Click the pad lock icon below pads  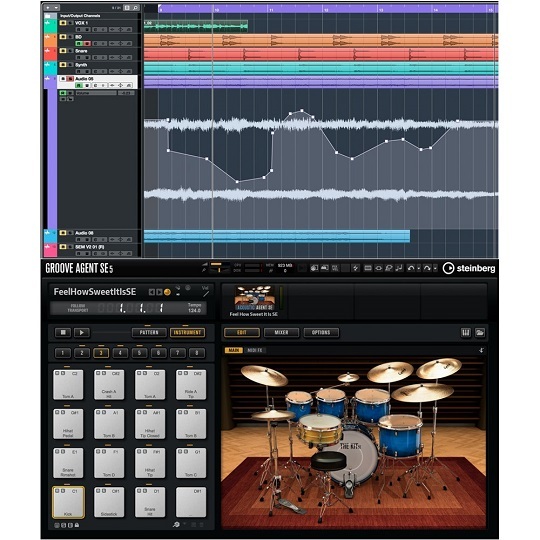tap(77, 525)
